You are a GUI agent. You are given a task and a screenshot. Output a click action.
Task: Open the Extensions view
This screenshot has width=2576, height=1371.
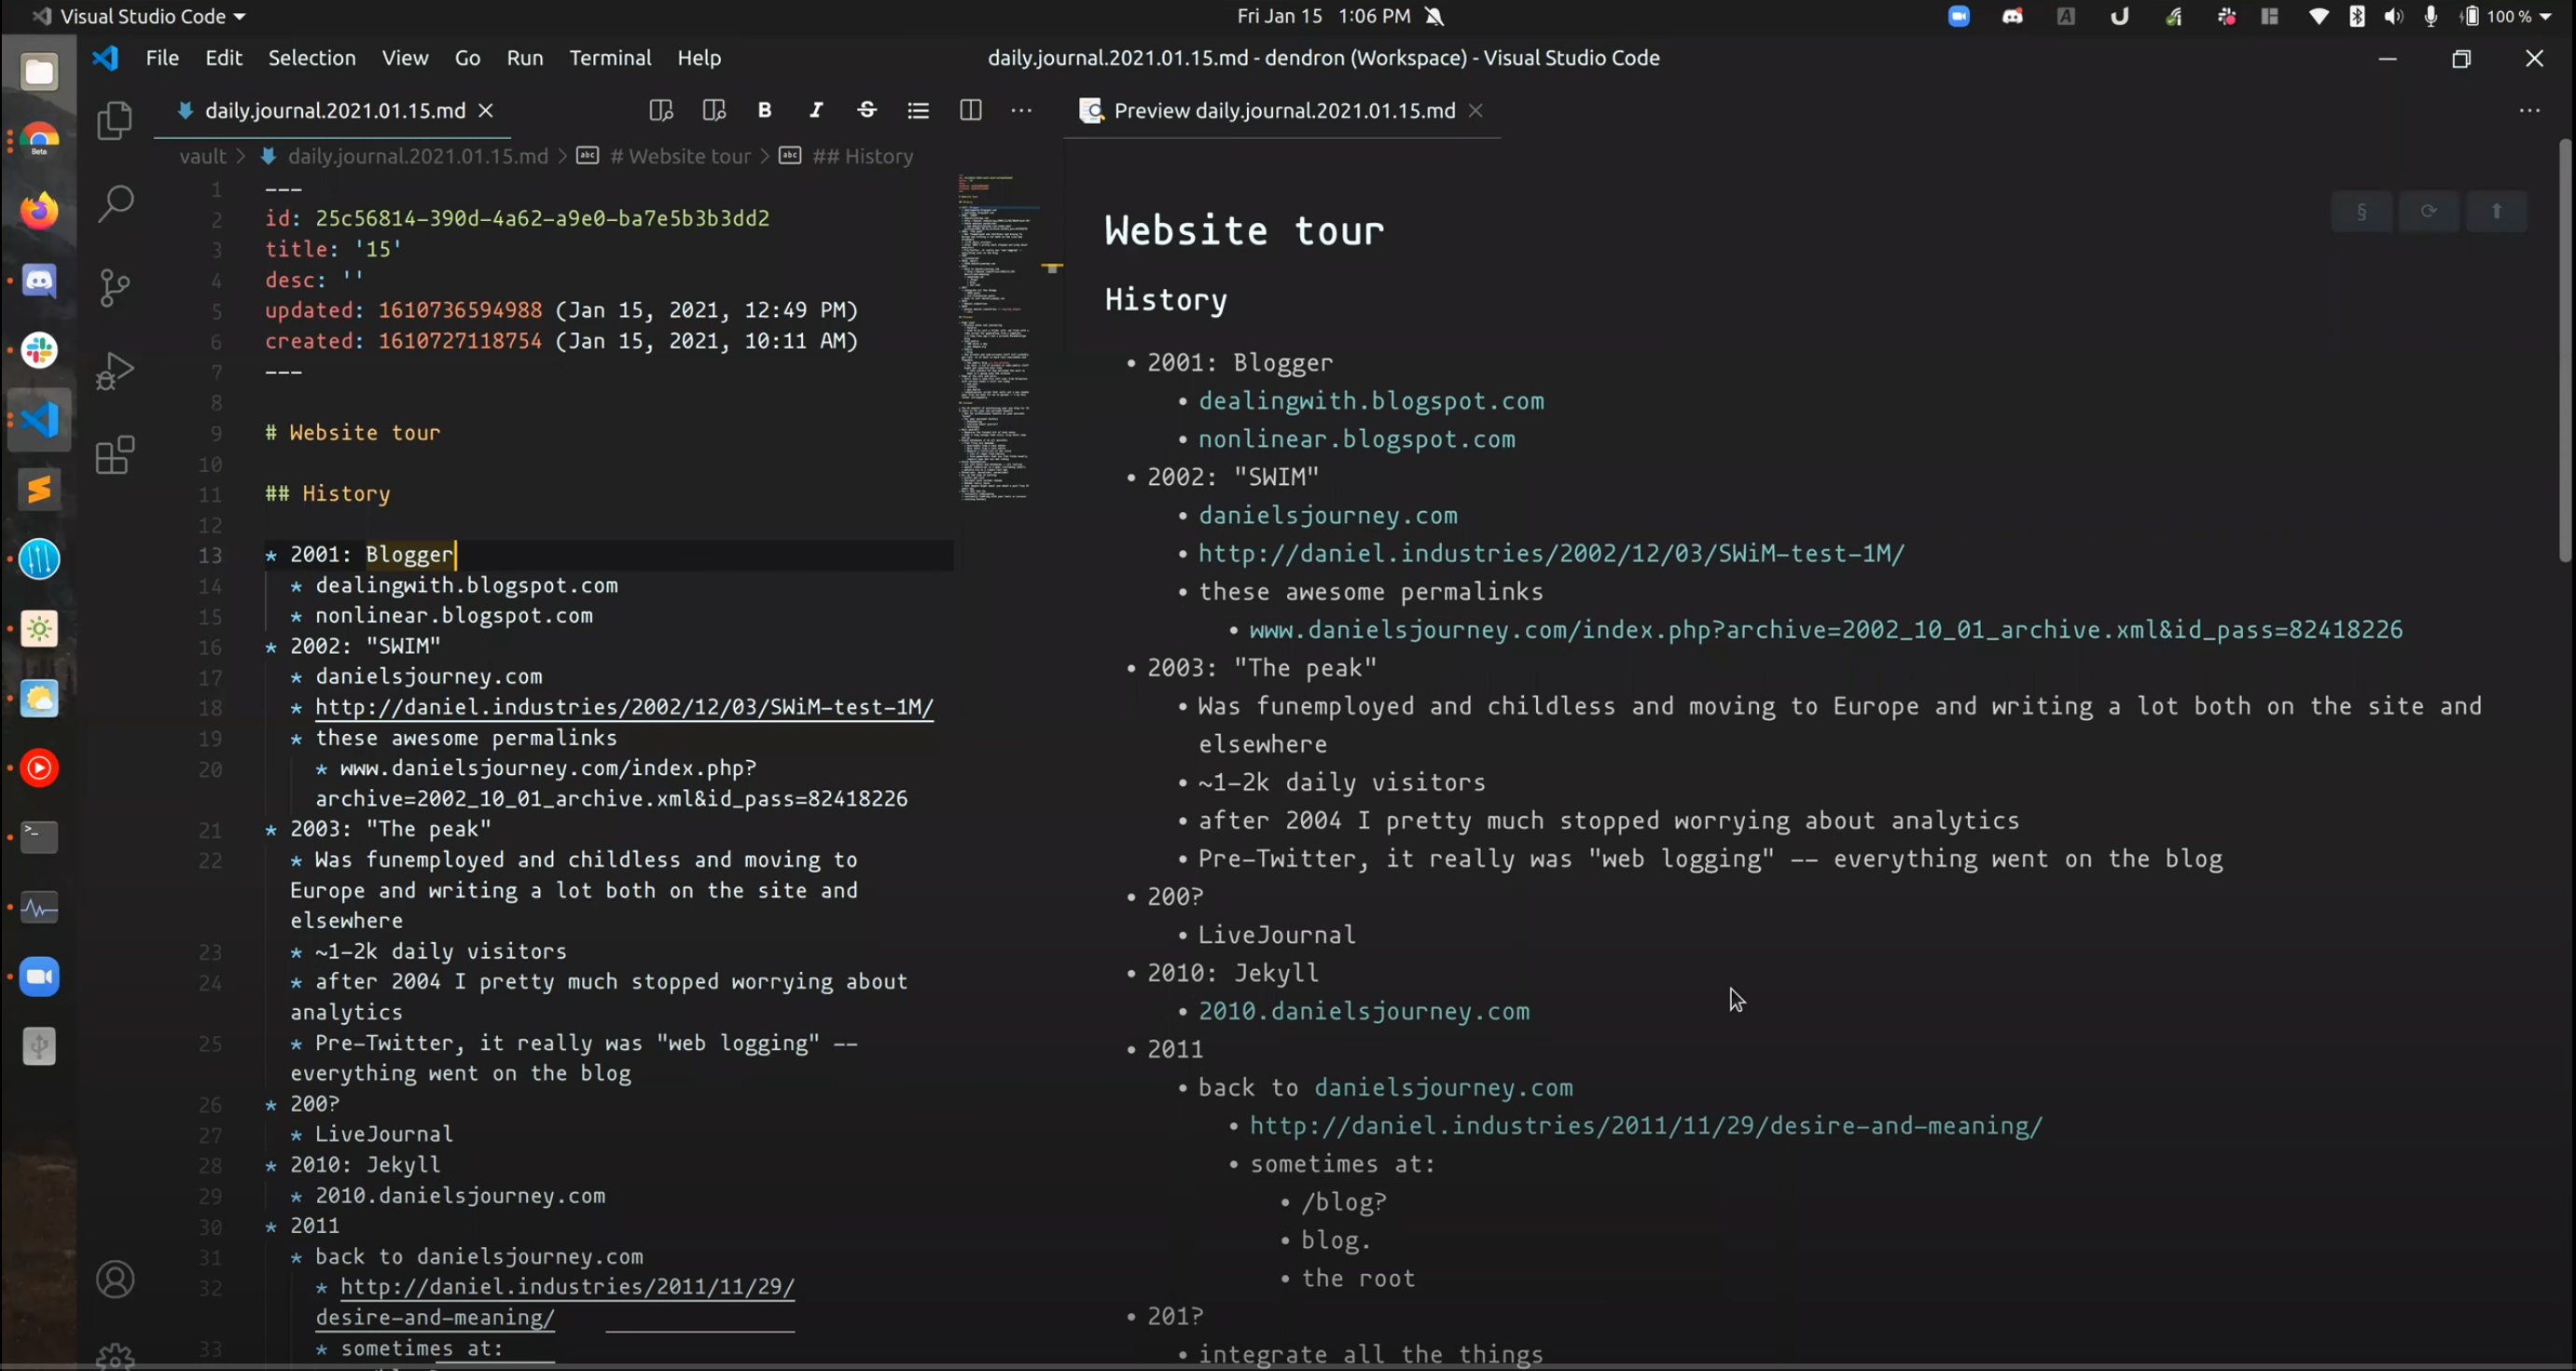(x=115, y=455)
